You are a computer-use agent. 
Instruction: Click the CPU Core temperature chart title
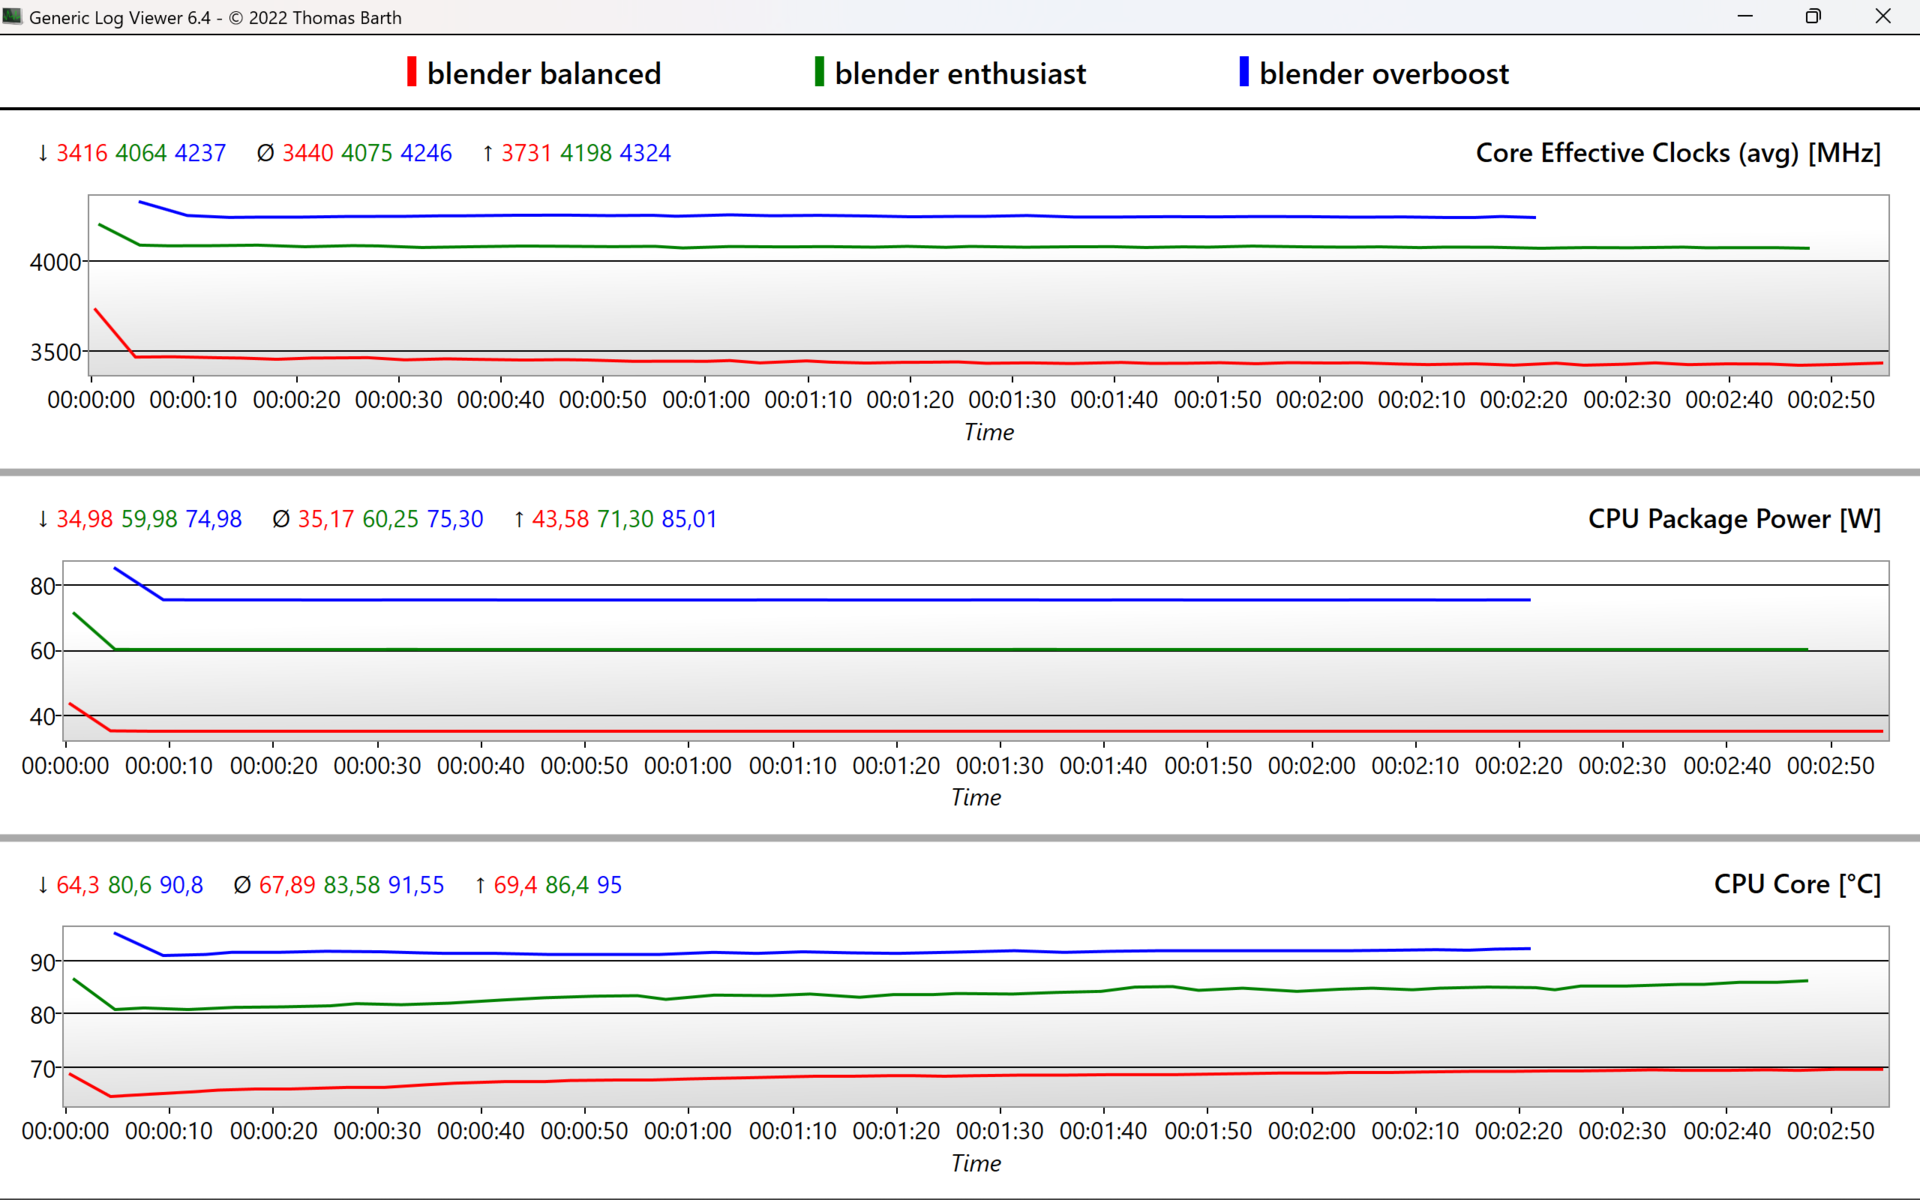click(1796, 884)
